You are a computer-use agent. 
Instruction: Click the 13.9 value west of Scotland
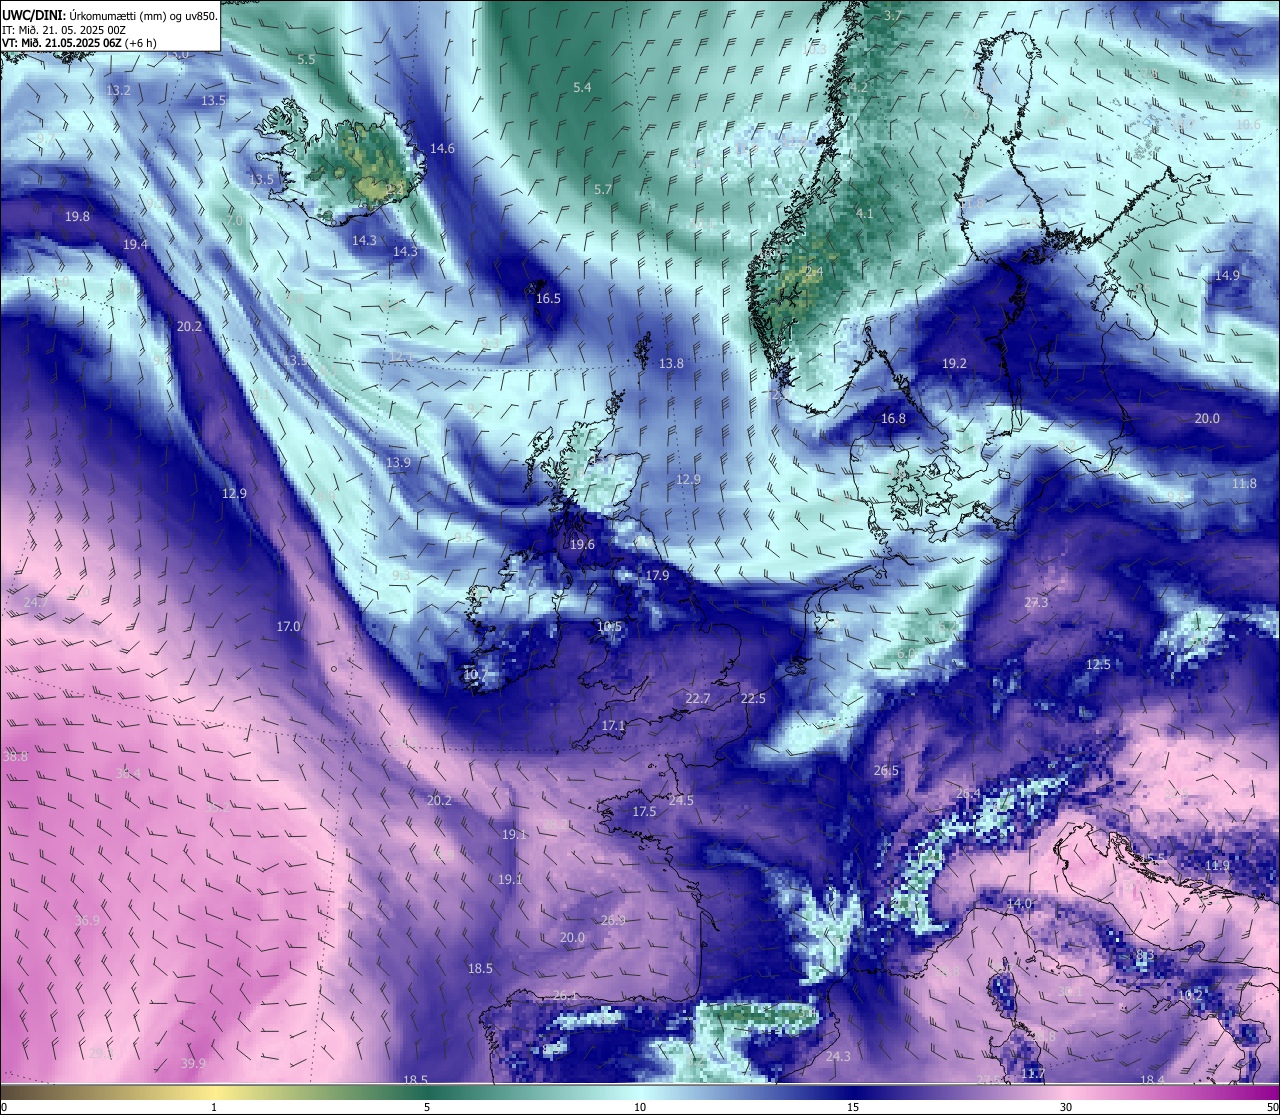click(x=398, y=462)
